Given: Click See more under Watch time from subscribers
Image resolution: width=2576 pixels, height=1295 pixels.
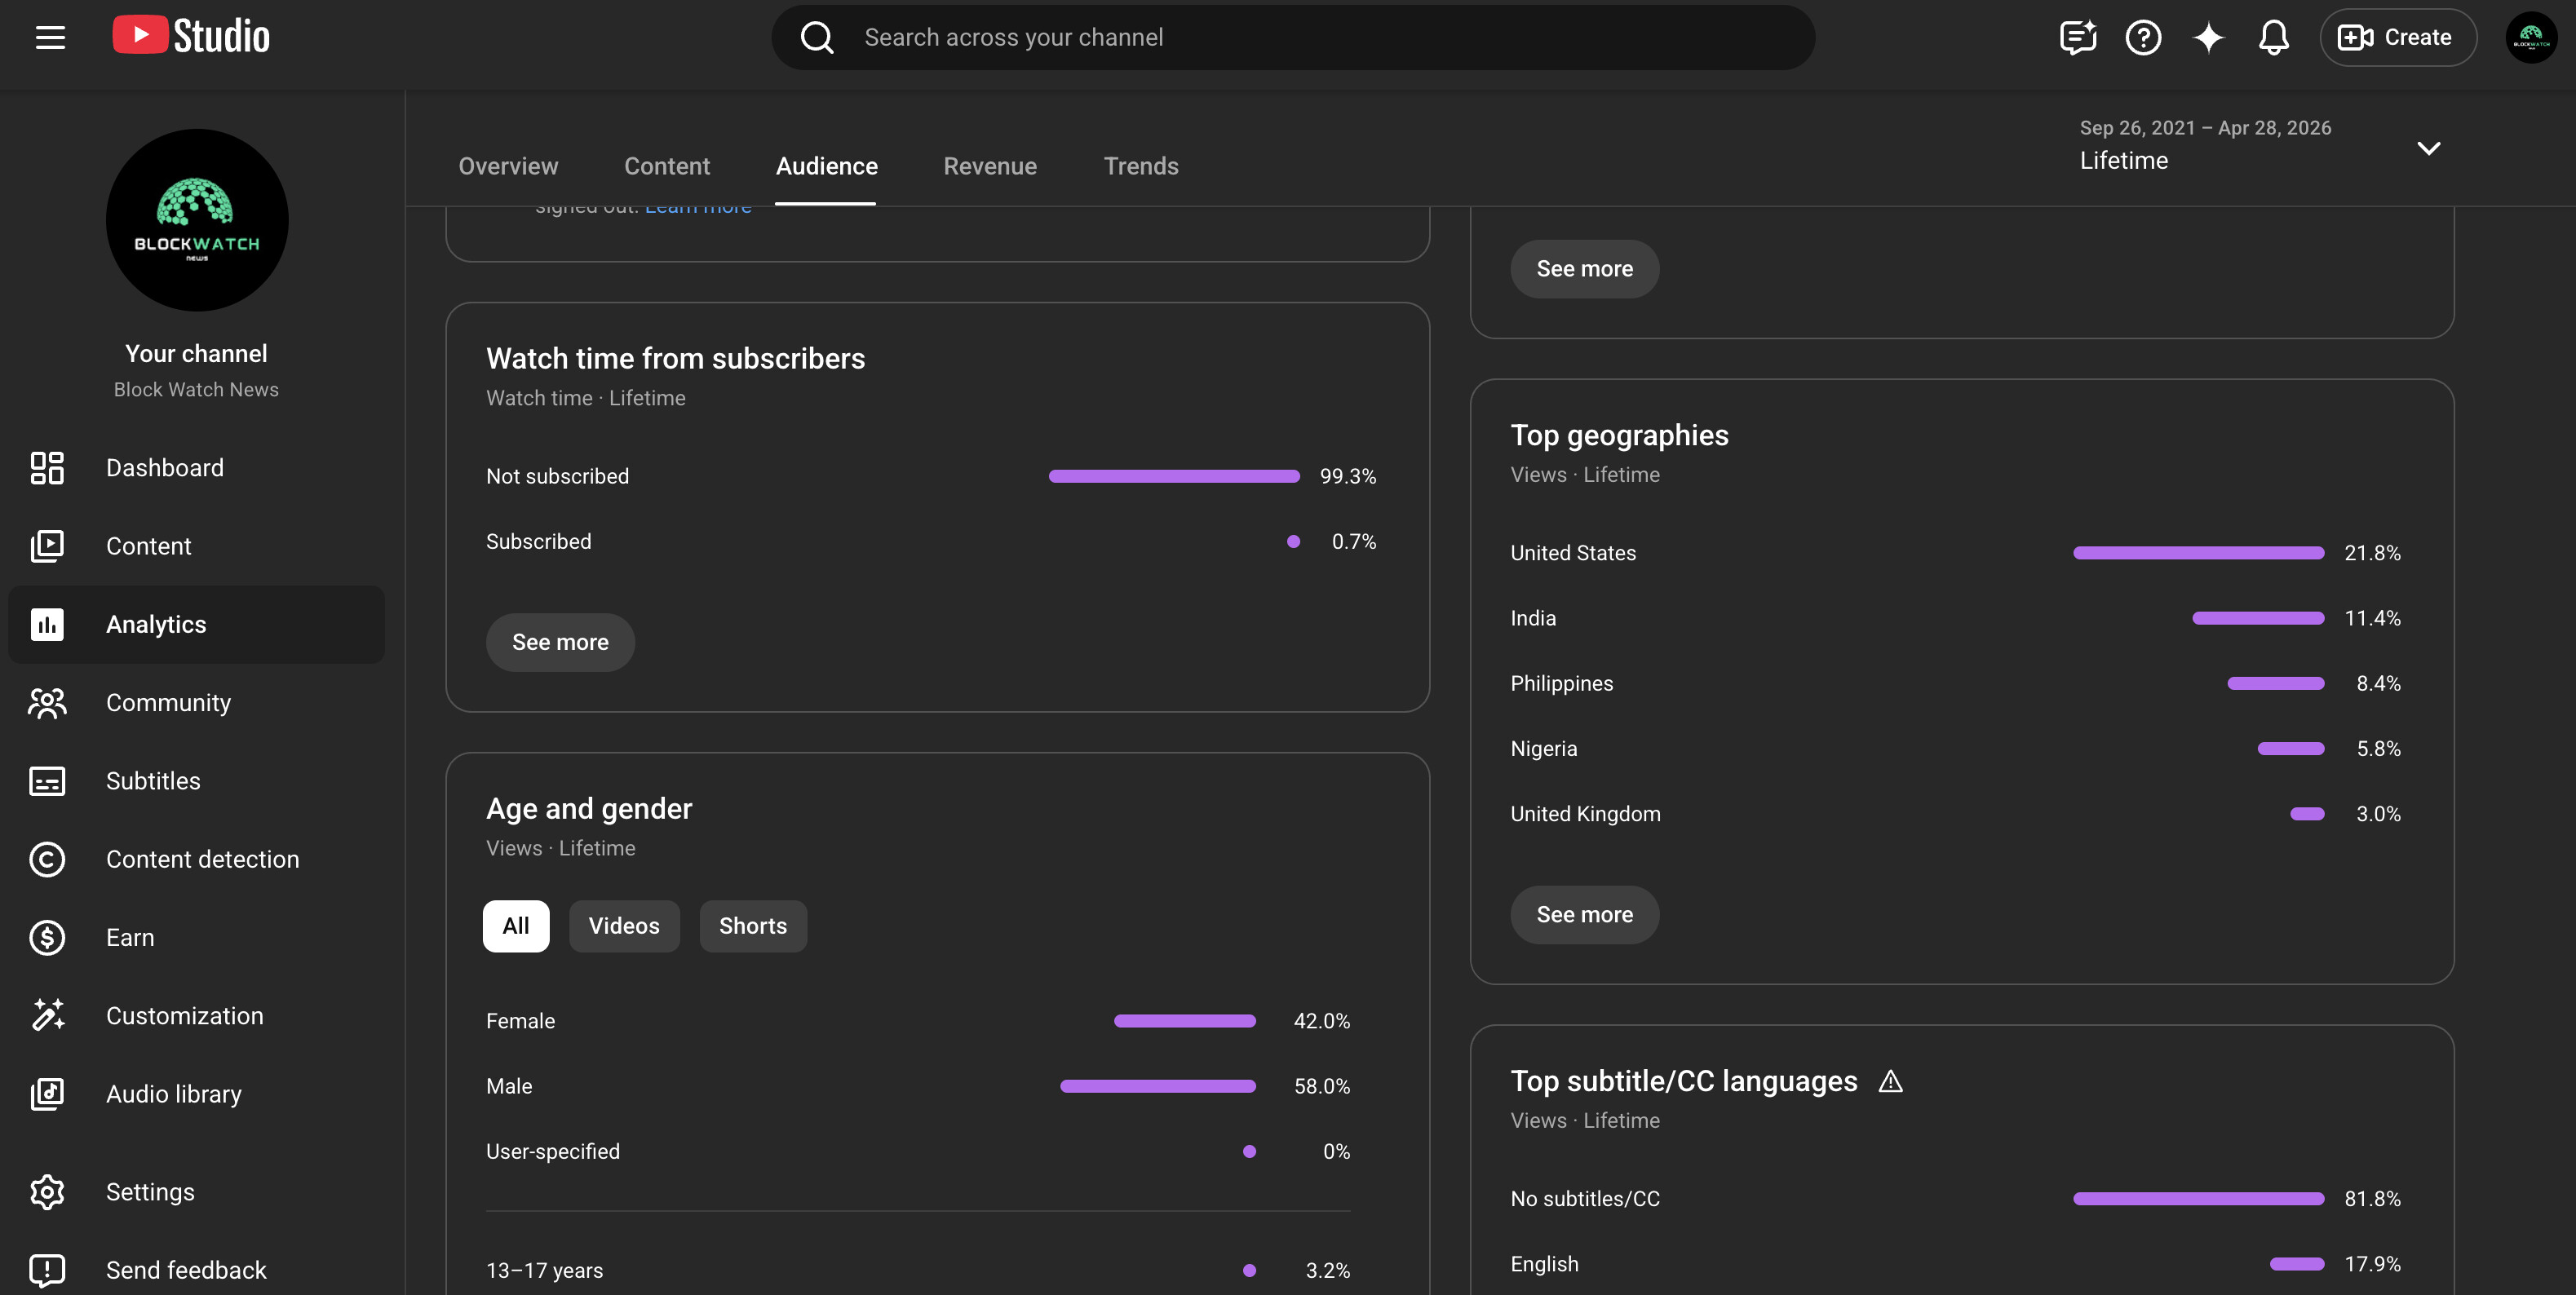Looking at the screenshot, I should (560, 642).
